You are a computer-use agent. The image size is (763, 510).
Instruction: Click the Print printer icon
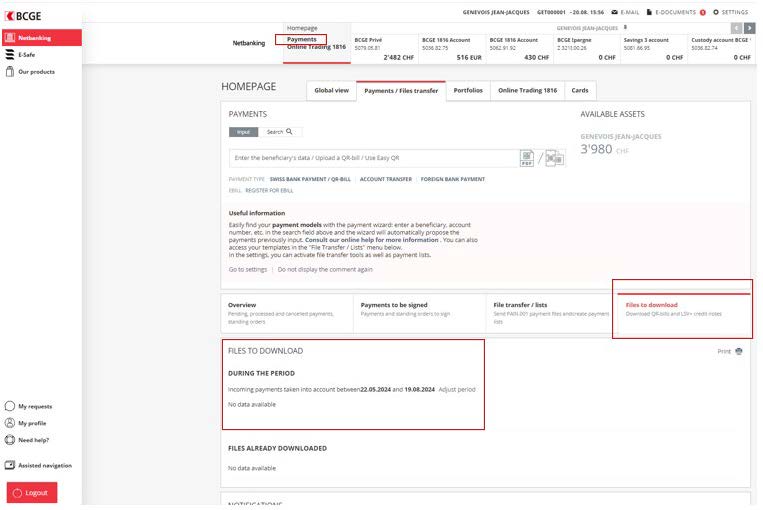[x=739, y=351]
